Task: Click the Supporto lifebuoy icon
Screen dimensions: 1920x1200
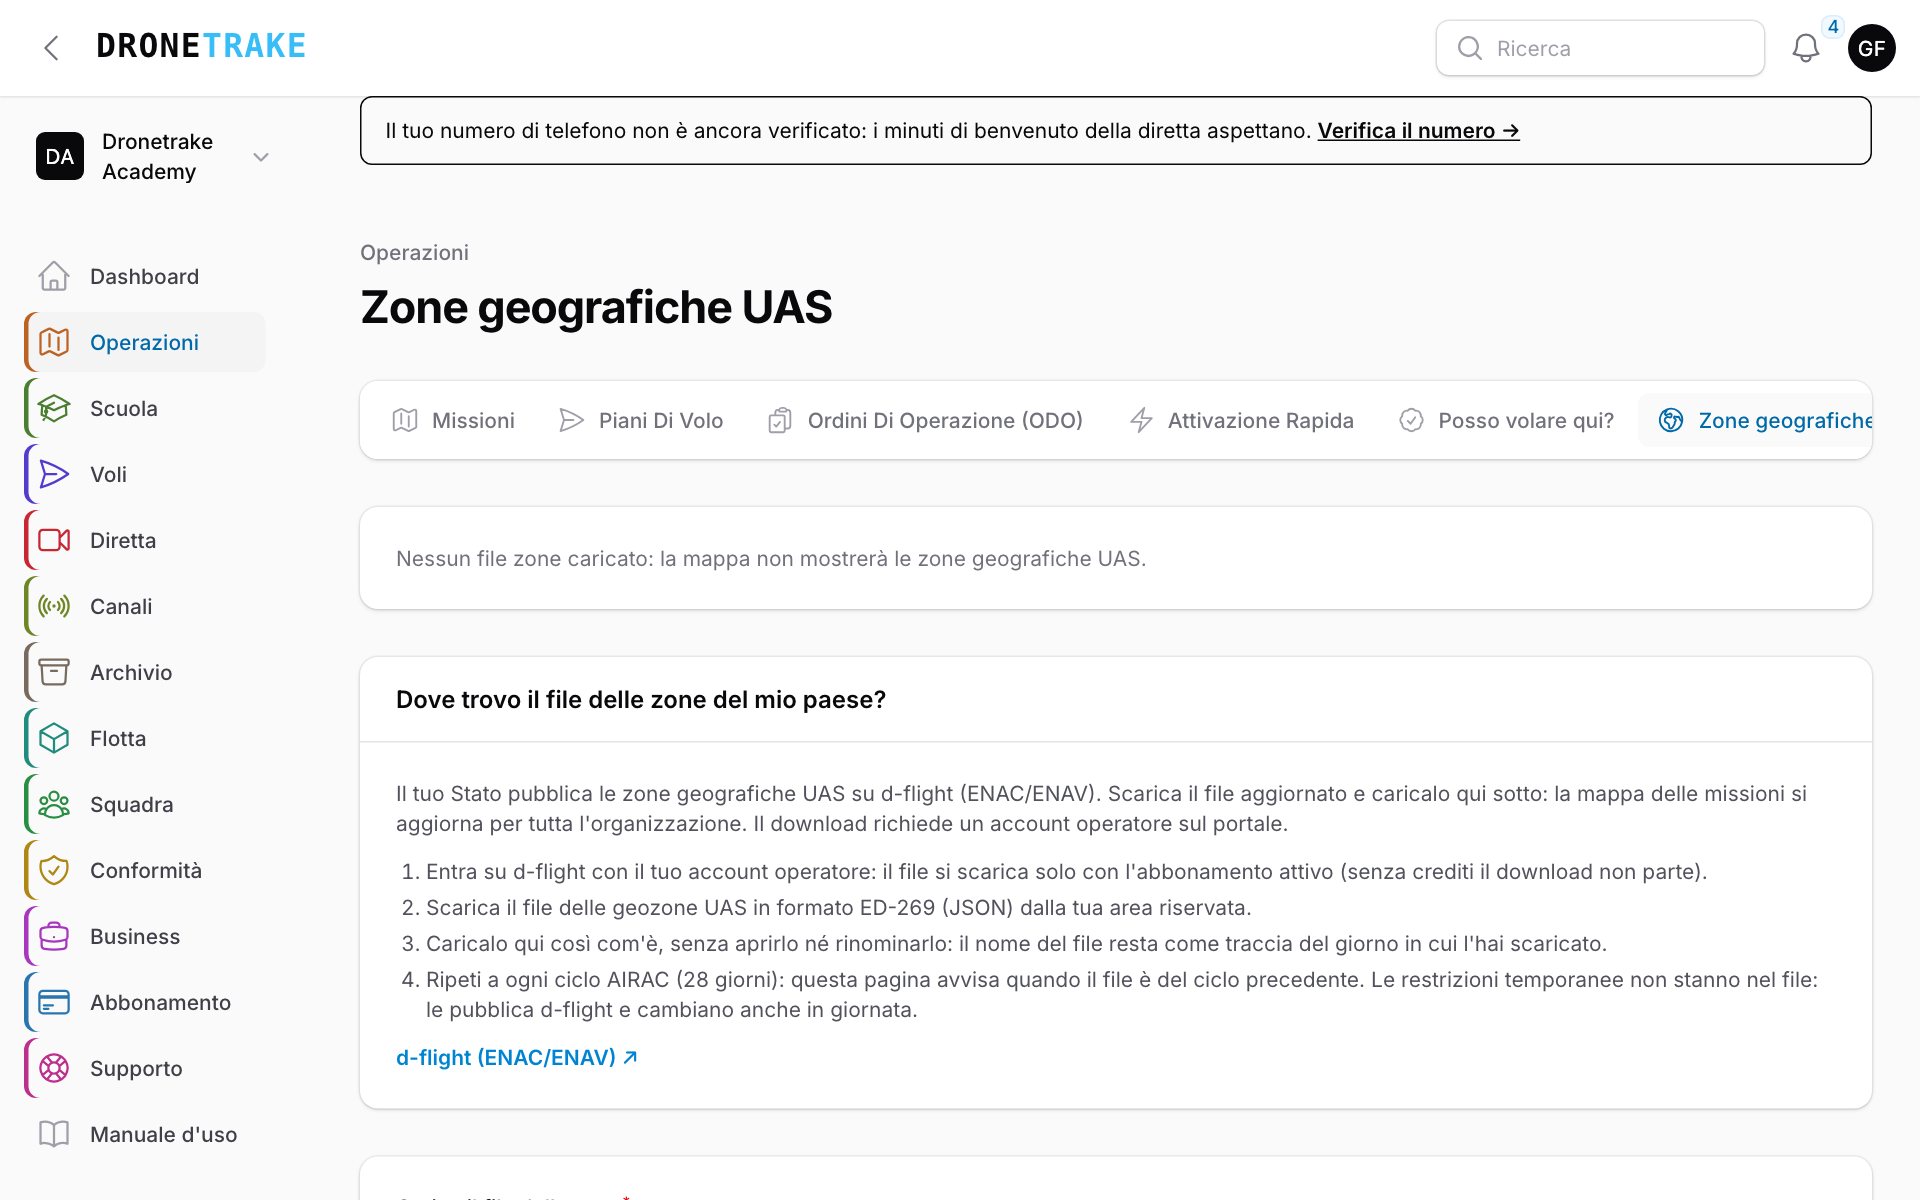Action: click(x=54, y=1068)
